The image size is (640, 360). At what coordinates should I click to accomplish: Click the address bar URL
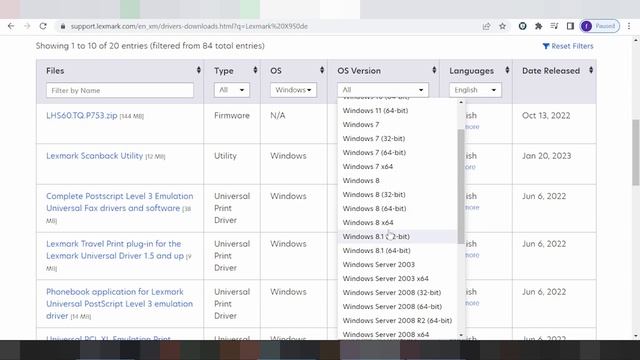[189, 26]
